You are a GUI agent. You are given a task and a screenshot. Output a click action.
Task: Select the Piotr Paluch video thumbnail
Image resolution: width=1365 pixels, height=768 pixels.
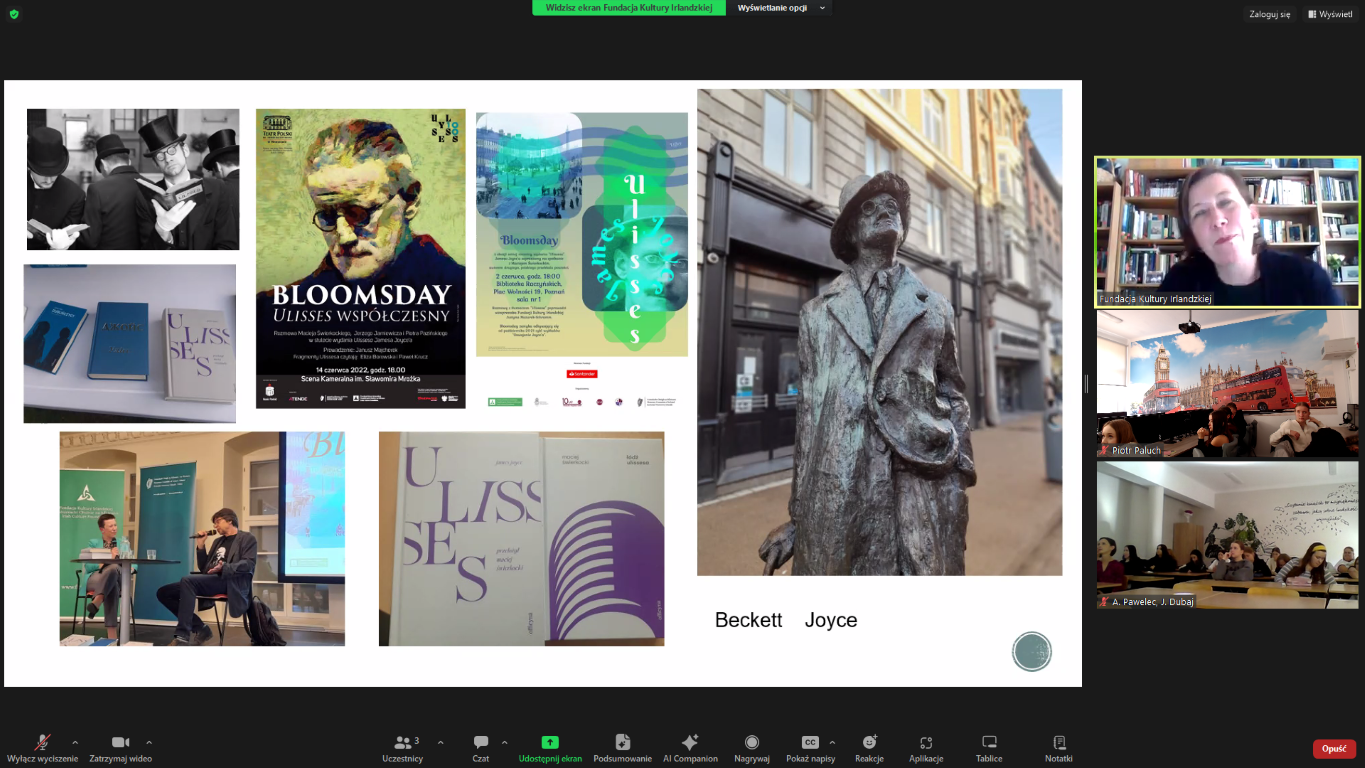pyautogui.click(x=1228, y=383)
